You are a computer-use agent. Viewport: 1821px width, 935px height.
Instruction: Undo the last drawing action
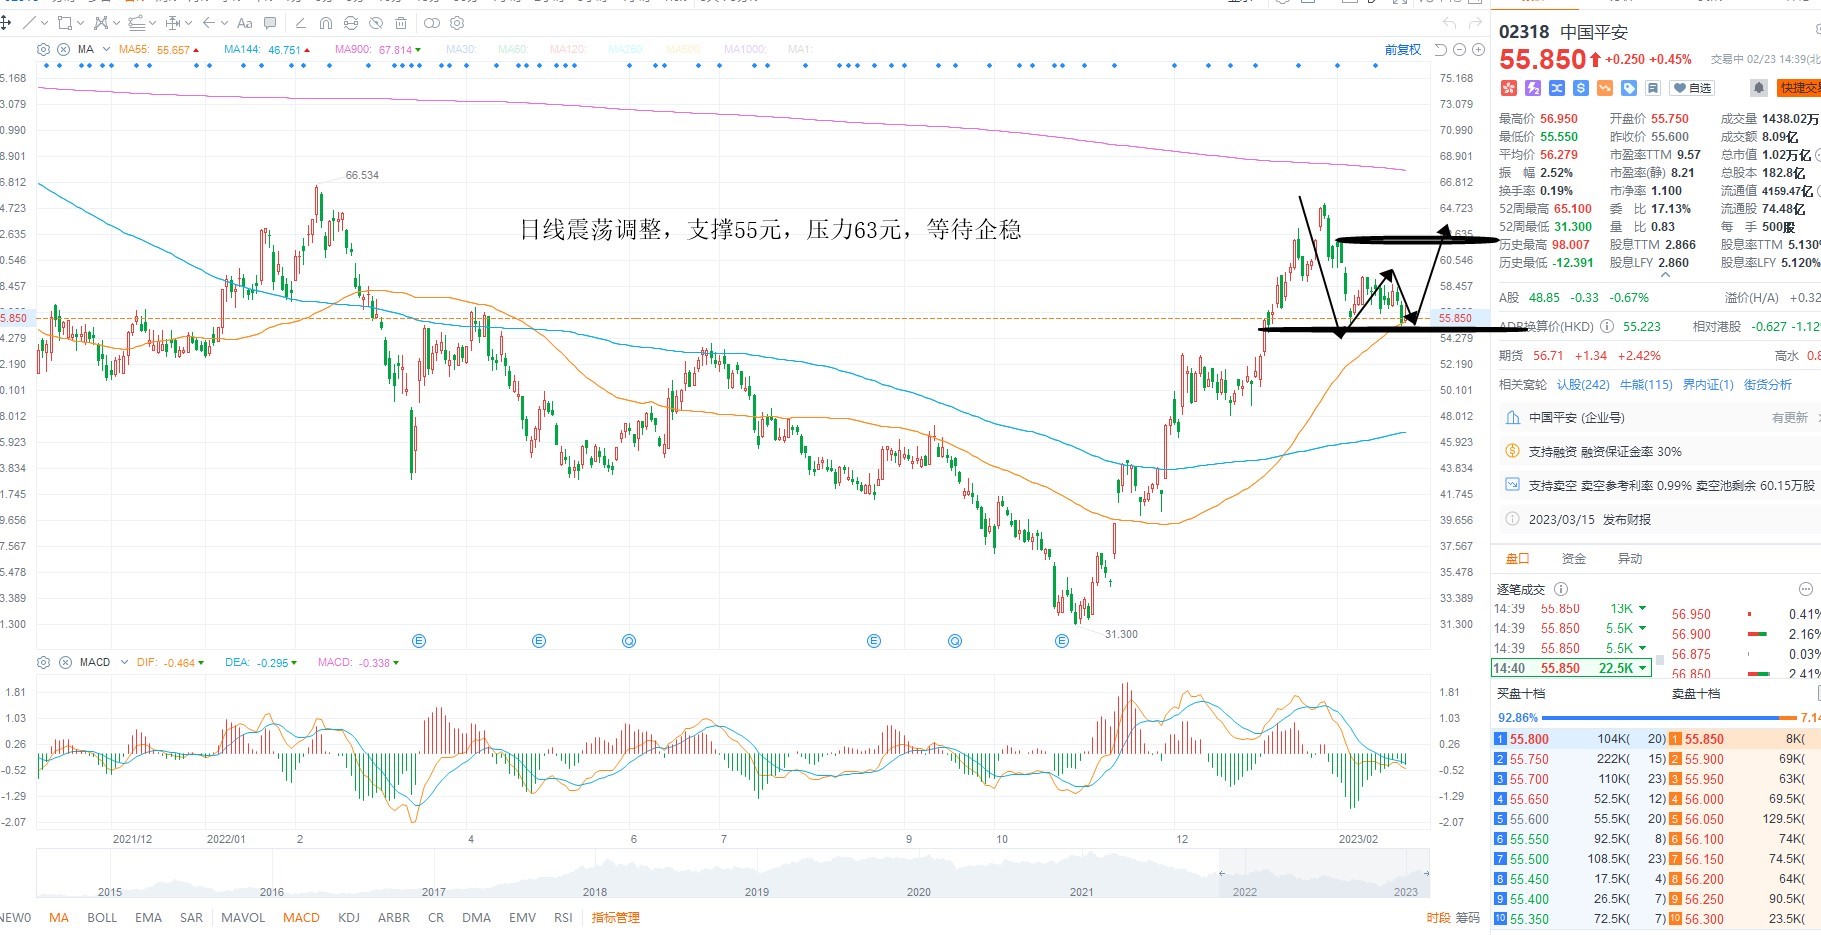1450,23
